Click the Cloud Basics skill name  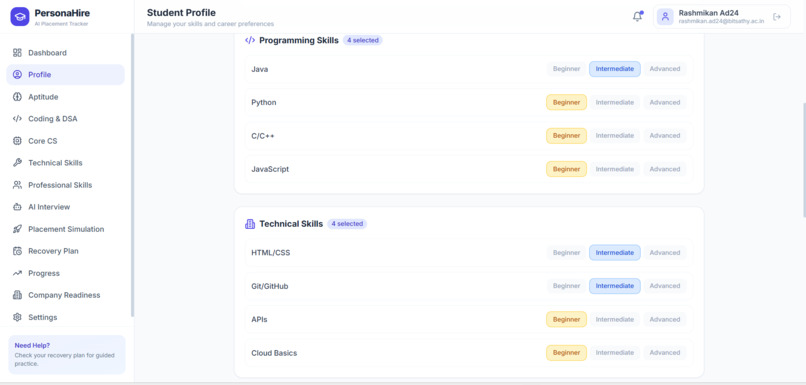[274, 353]
